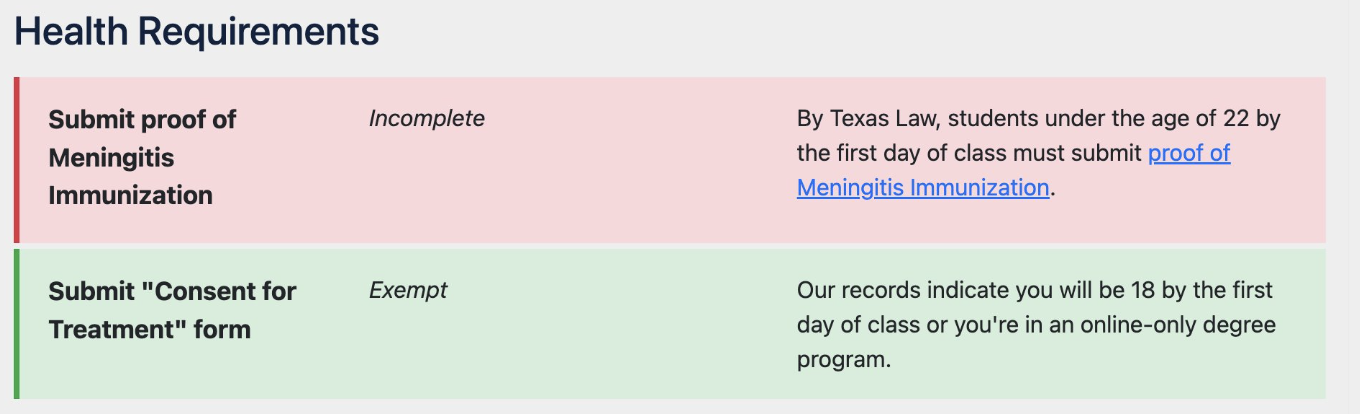Click the word "Immunization" in the bold title
1360x414 pixels.
click(x=130, y=195)
